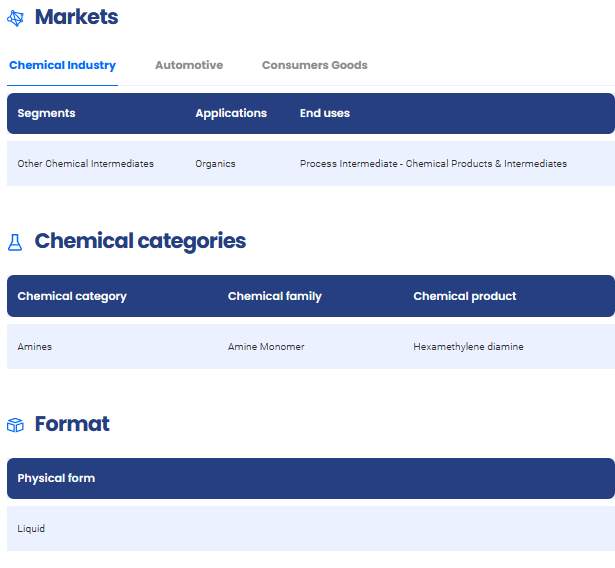Click the Chemical family column header
This screenshot has height=568, width=615.
[275, 297]
